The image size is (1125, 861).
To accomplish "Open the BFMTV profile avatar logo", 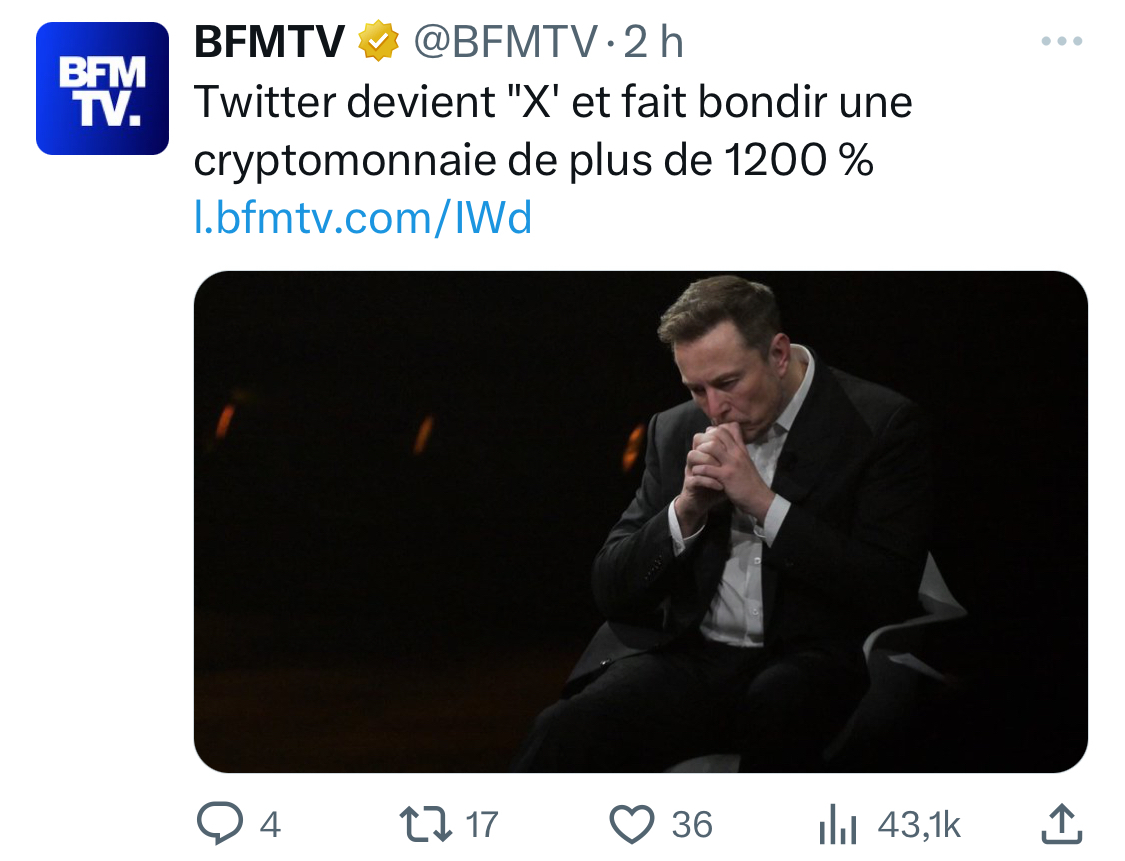I will click(x=102, y=88).
